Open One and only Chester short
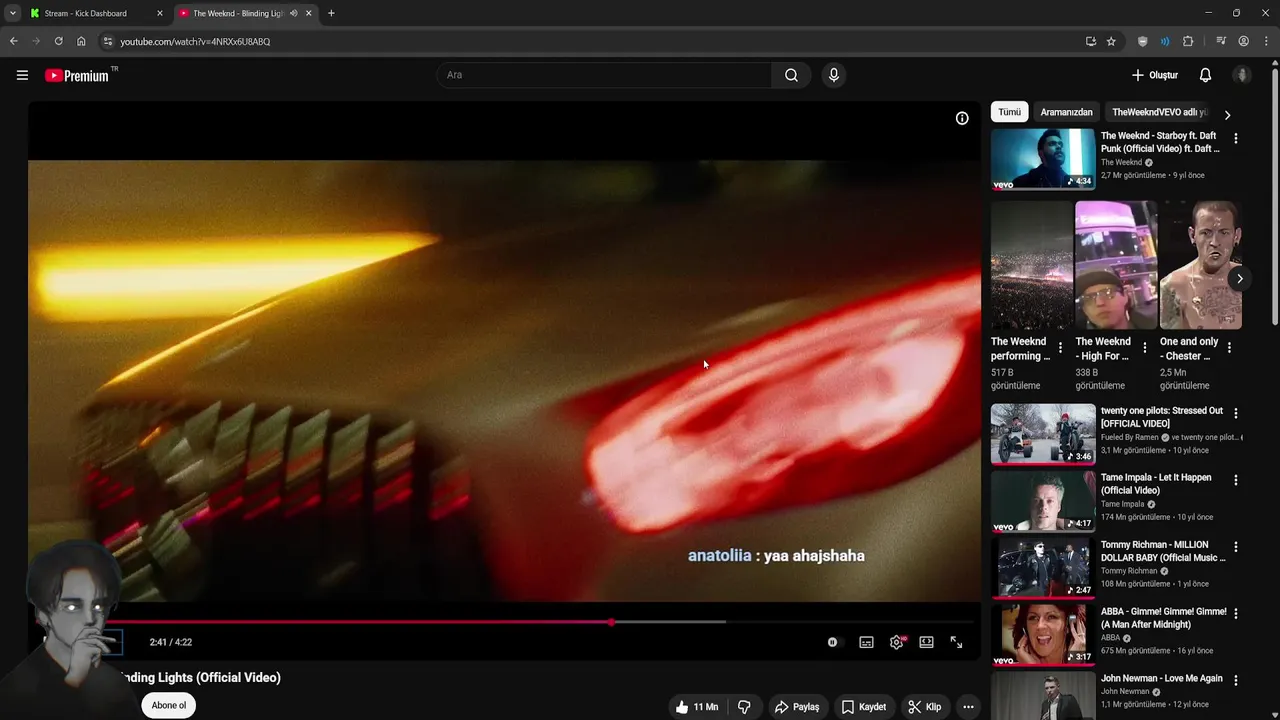The height and width of the screenshot is (720, 1280). point(1200,265)
